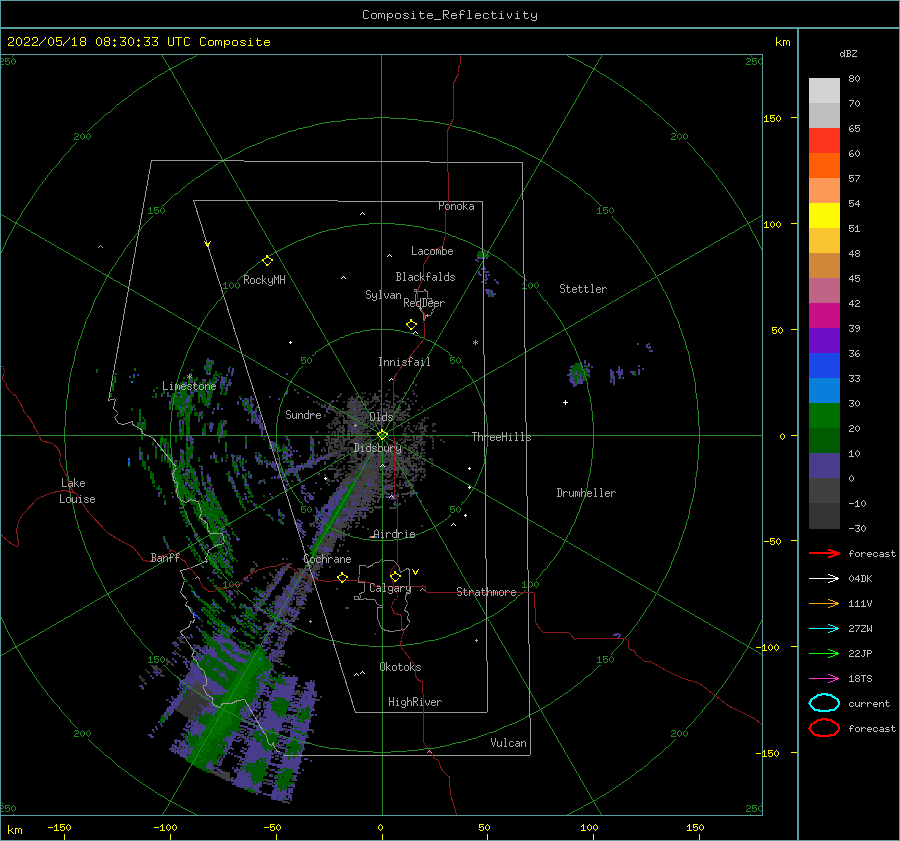Screen dimensions: 900x841
Task: Click the dBZ legend heading
Action: [848, 53]
